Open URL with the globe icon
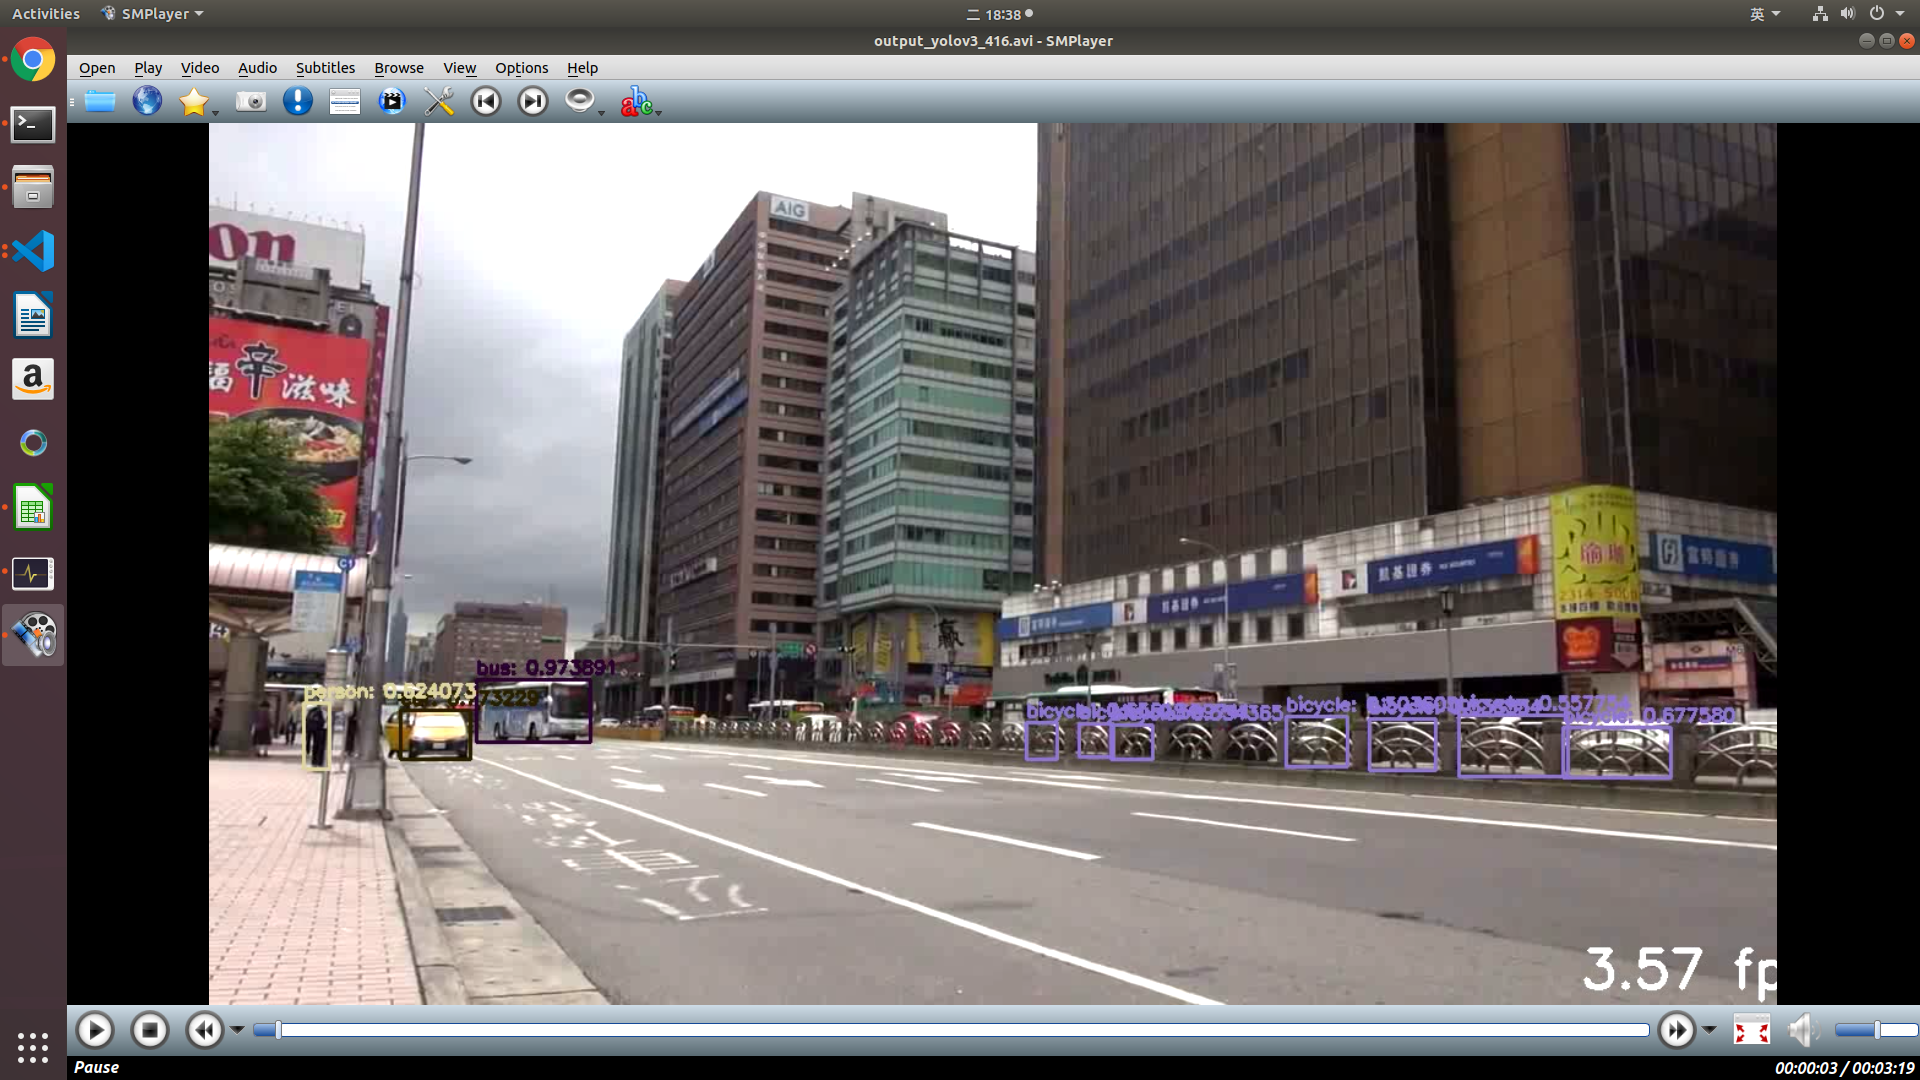 pos(147,101)
